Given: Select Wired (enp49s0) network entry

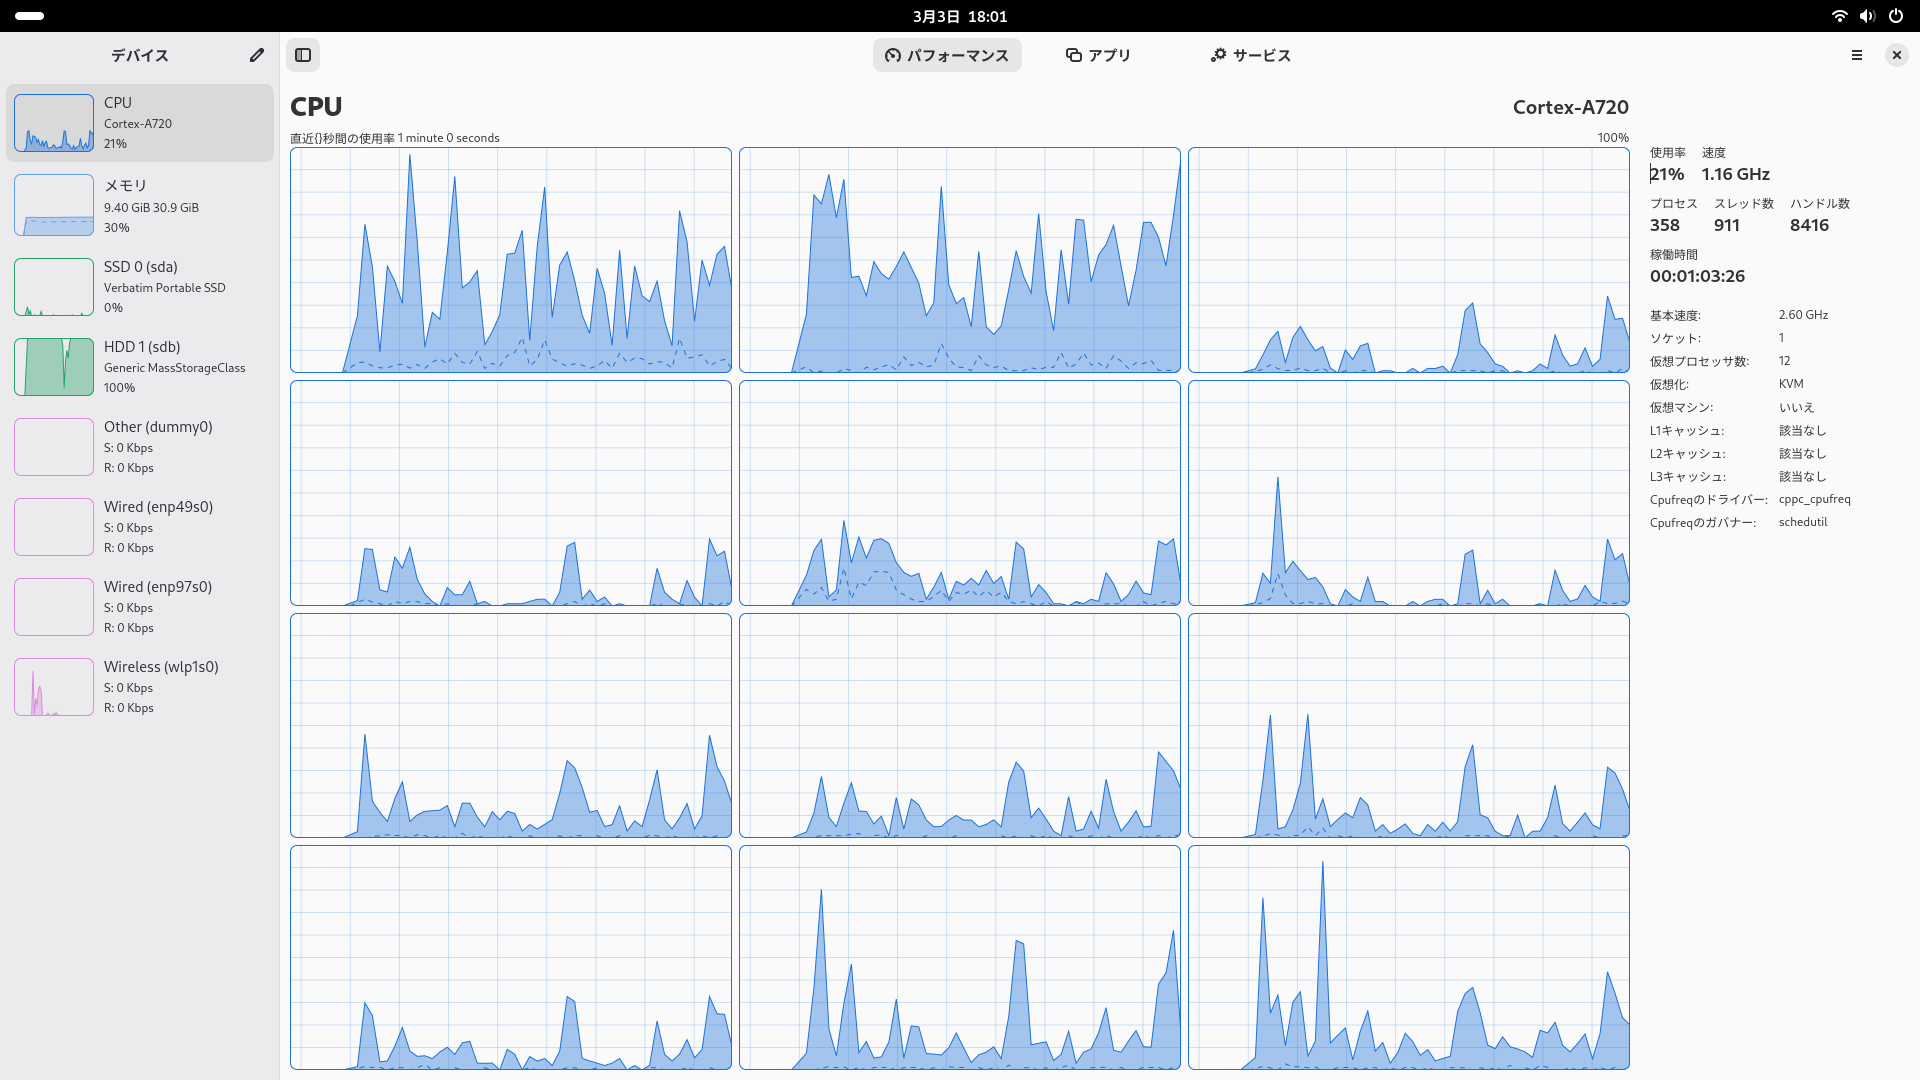Looking at the screenshot, I should 140,526.
